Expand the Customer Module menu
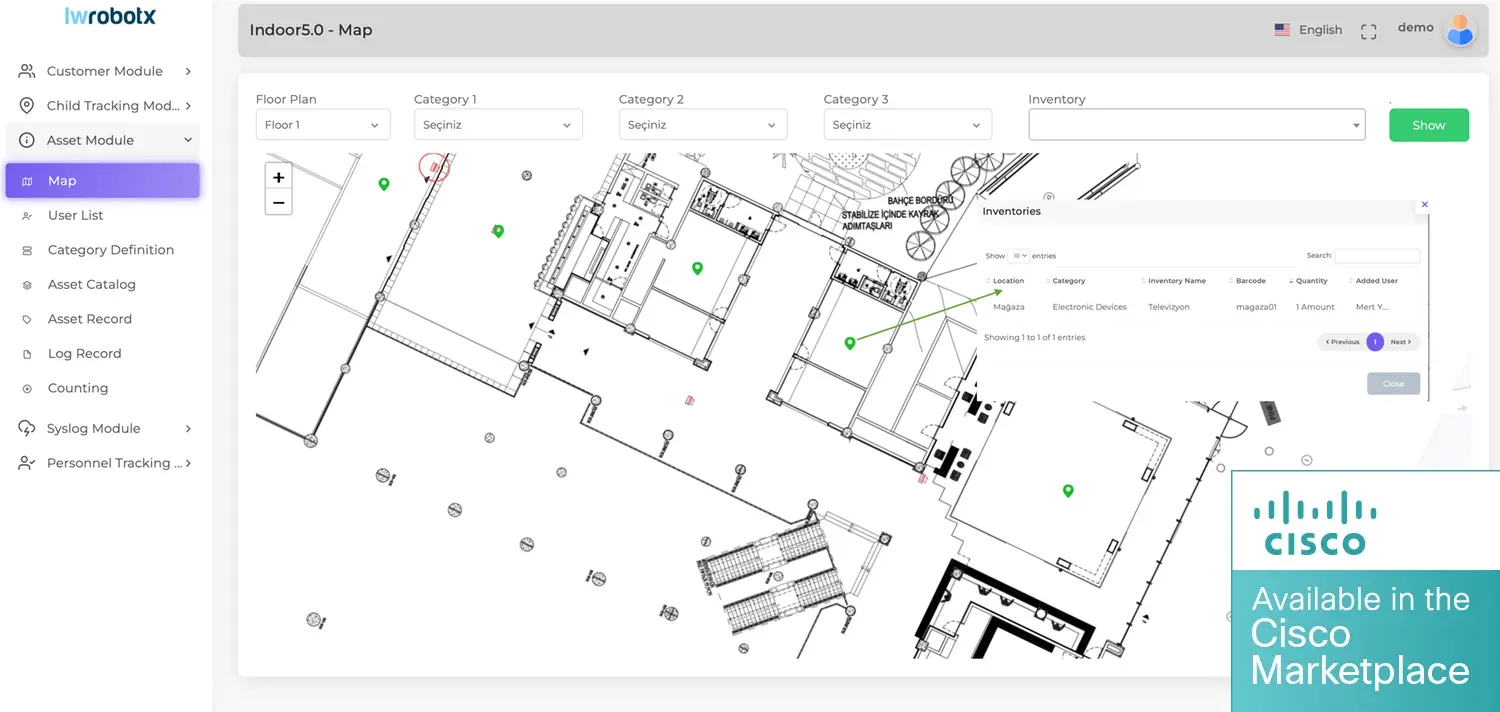Image resolution: width=1500 pixels, height=712 pixels. click(104, 71)
